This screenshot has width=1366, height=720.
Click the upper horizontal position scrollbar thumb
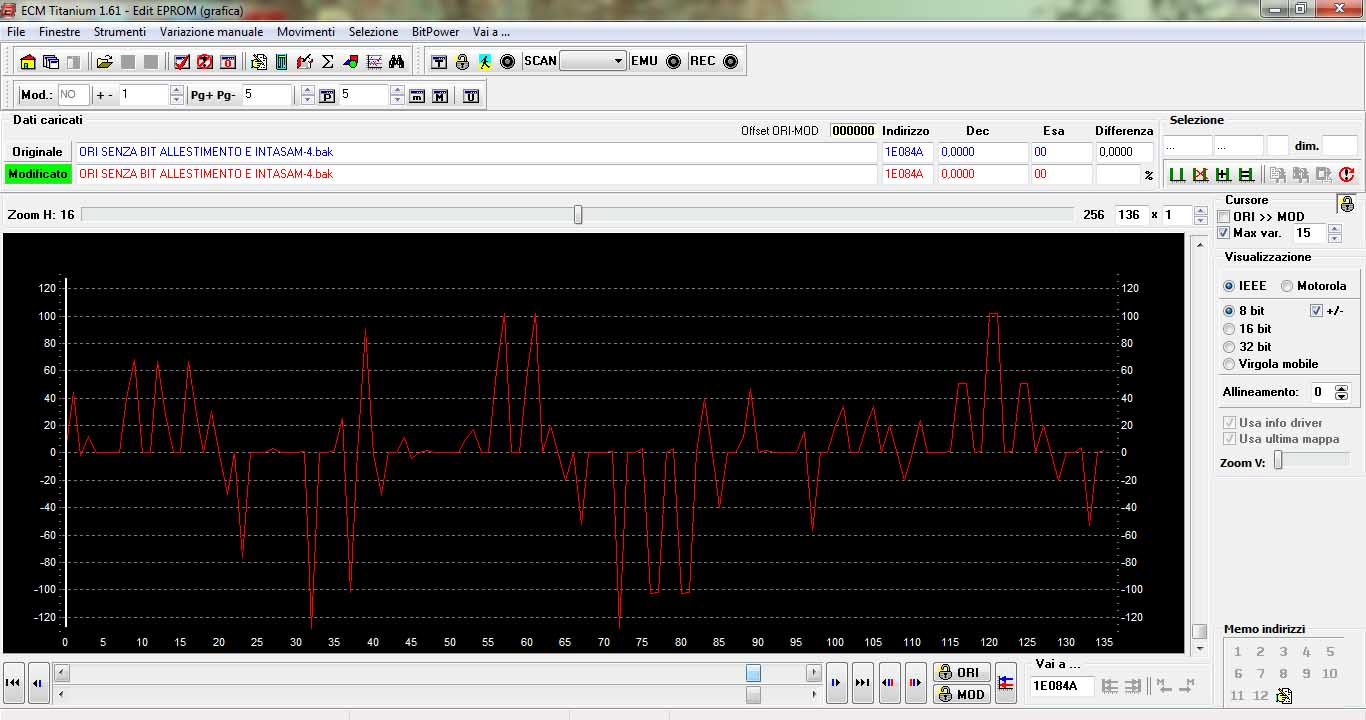tap(753, 674)
